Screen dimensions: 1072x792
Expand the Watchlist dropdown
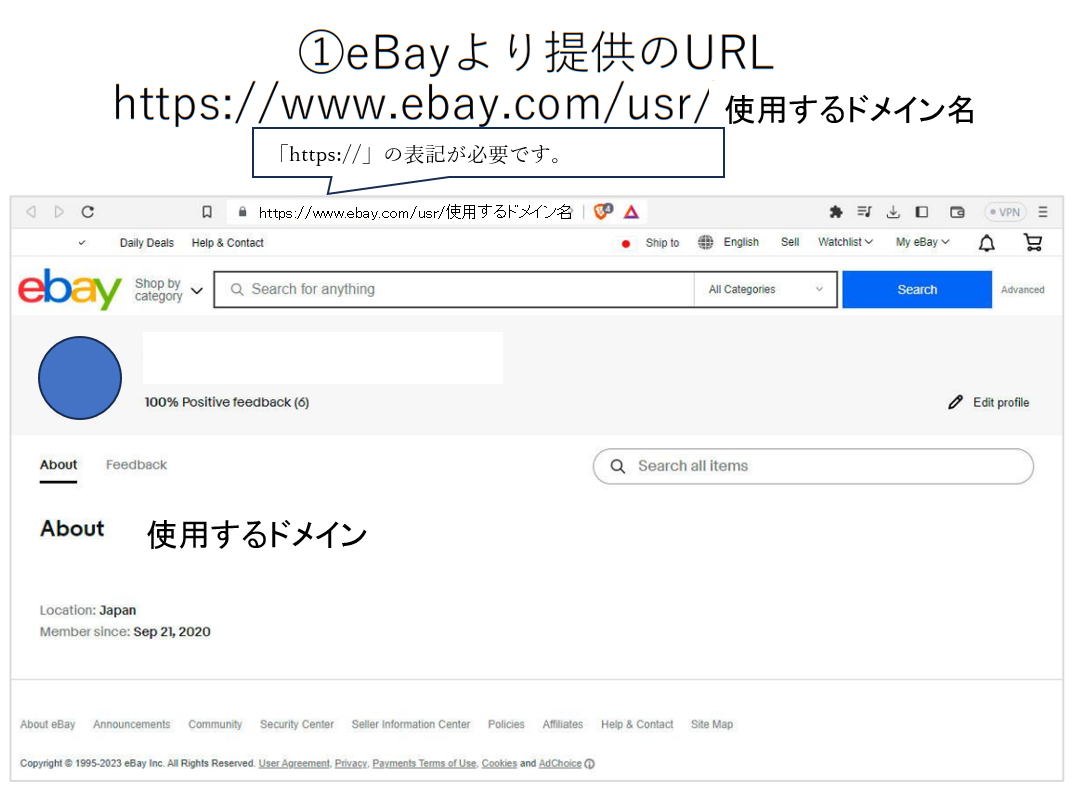(846, 242)
